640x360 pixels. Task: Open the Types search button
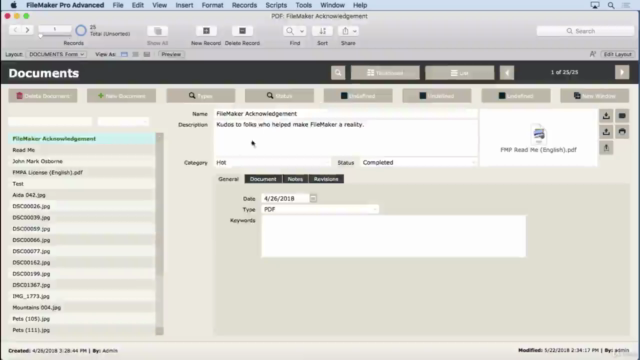pos(200,96)
